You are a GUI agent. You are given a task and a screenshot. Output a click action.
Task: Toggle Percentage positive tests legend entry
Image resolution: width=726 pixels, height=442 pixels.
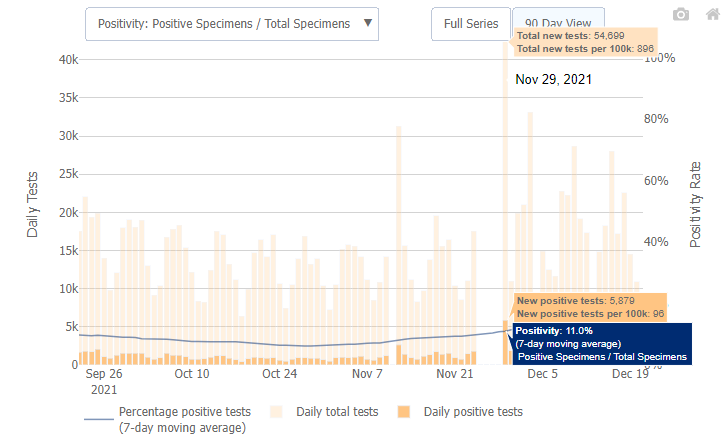click(184, 419)
